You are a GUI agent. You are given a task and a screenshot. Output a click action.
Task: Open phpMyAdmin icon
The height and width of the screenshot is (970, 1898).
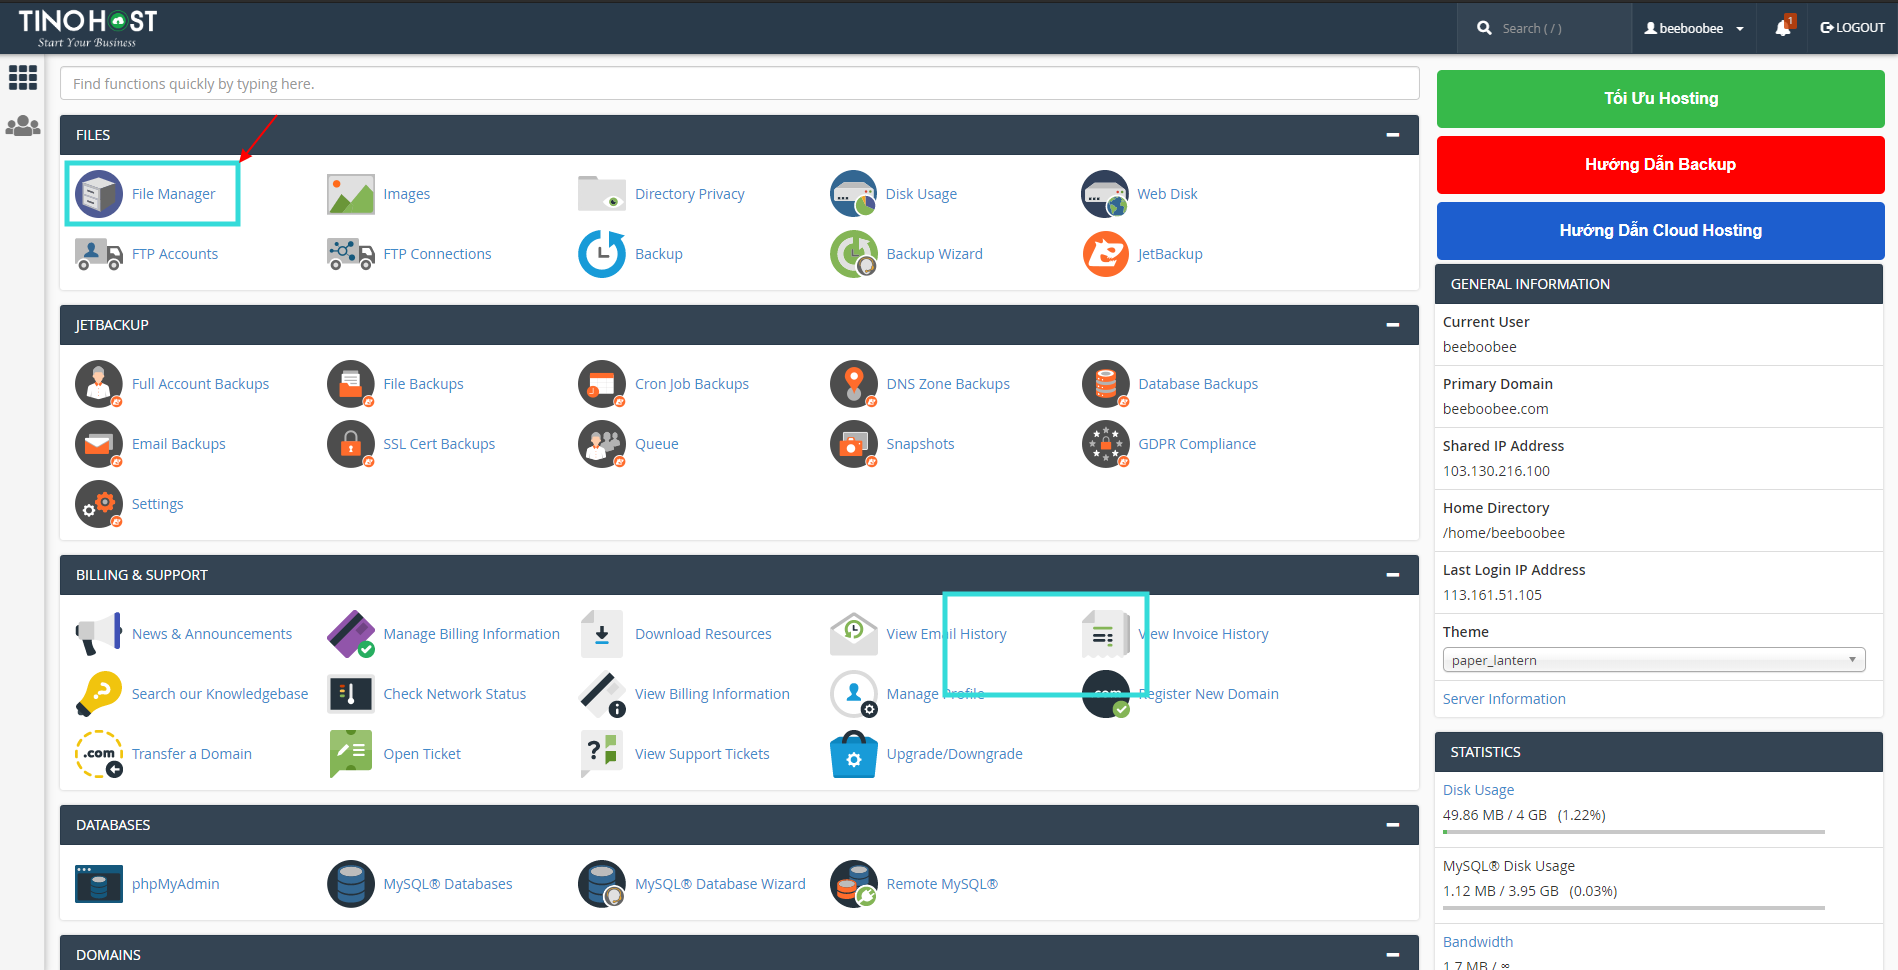[99, 884]
